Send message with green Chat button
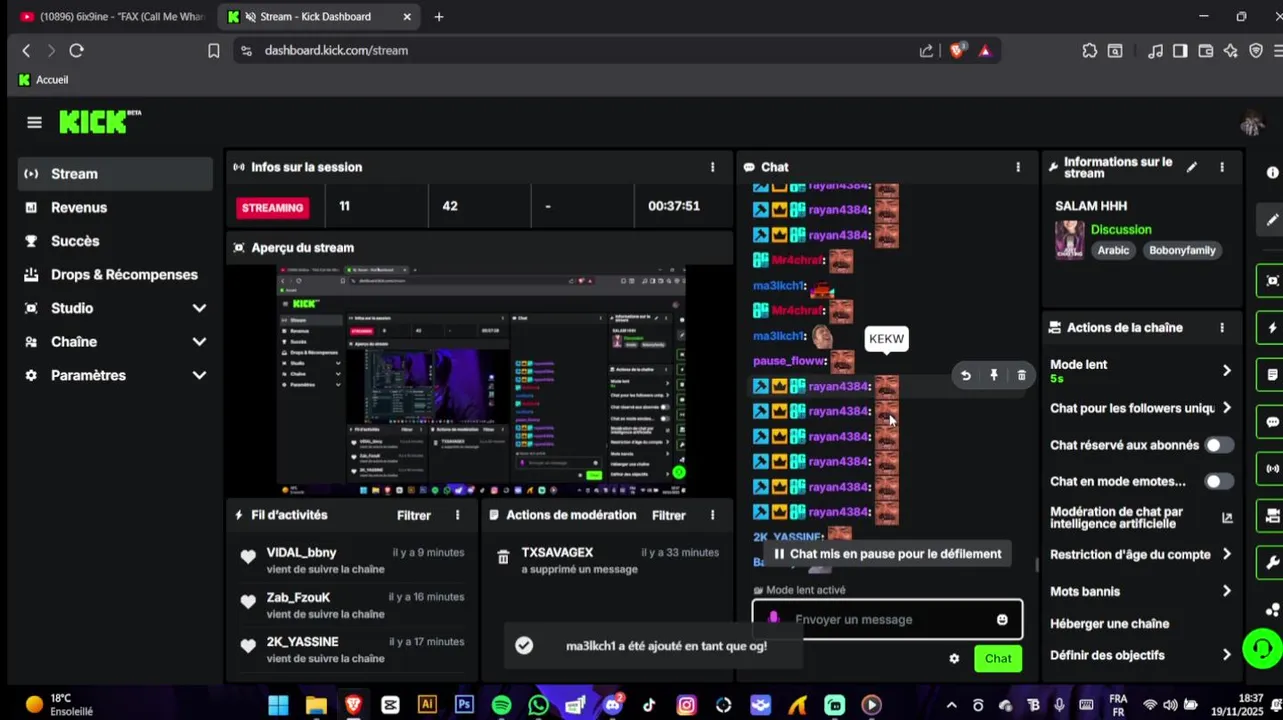The image size is (1283, 720). 998,658
